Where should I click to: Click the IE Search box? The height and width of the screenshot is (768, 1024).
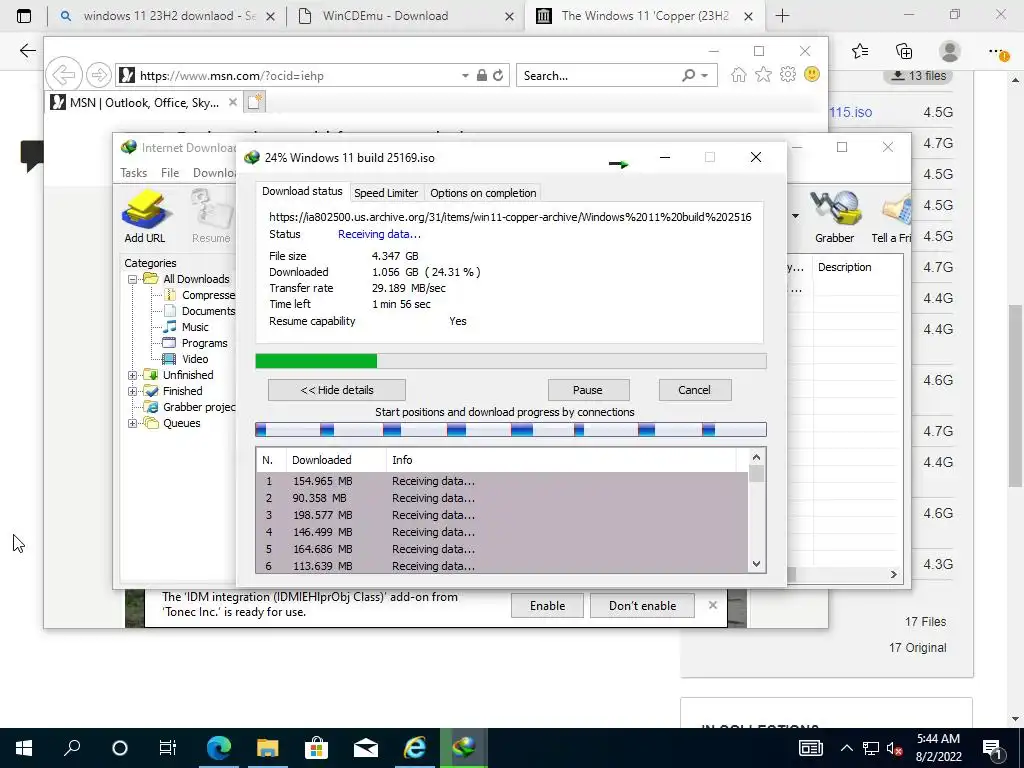[x=600, y=76]
